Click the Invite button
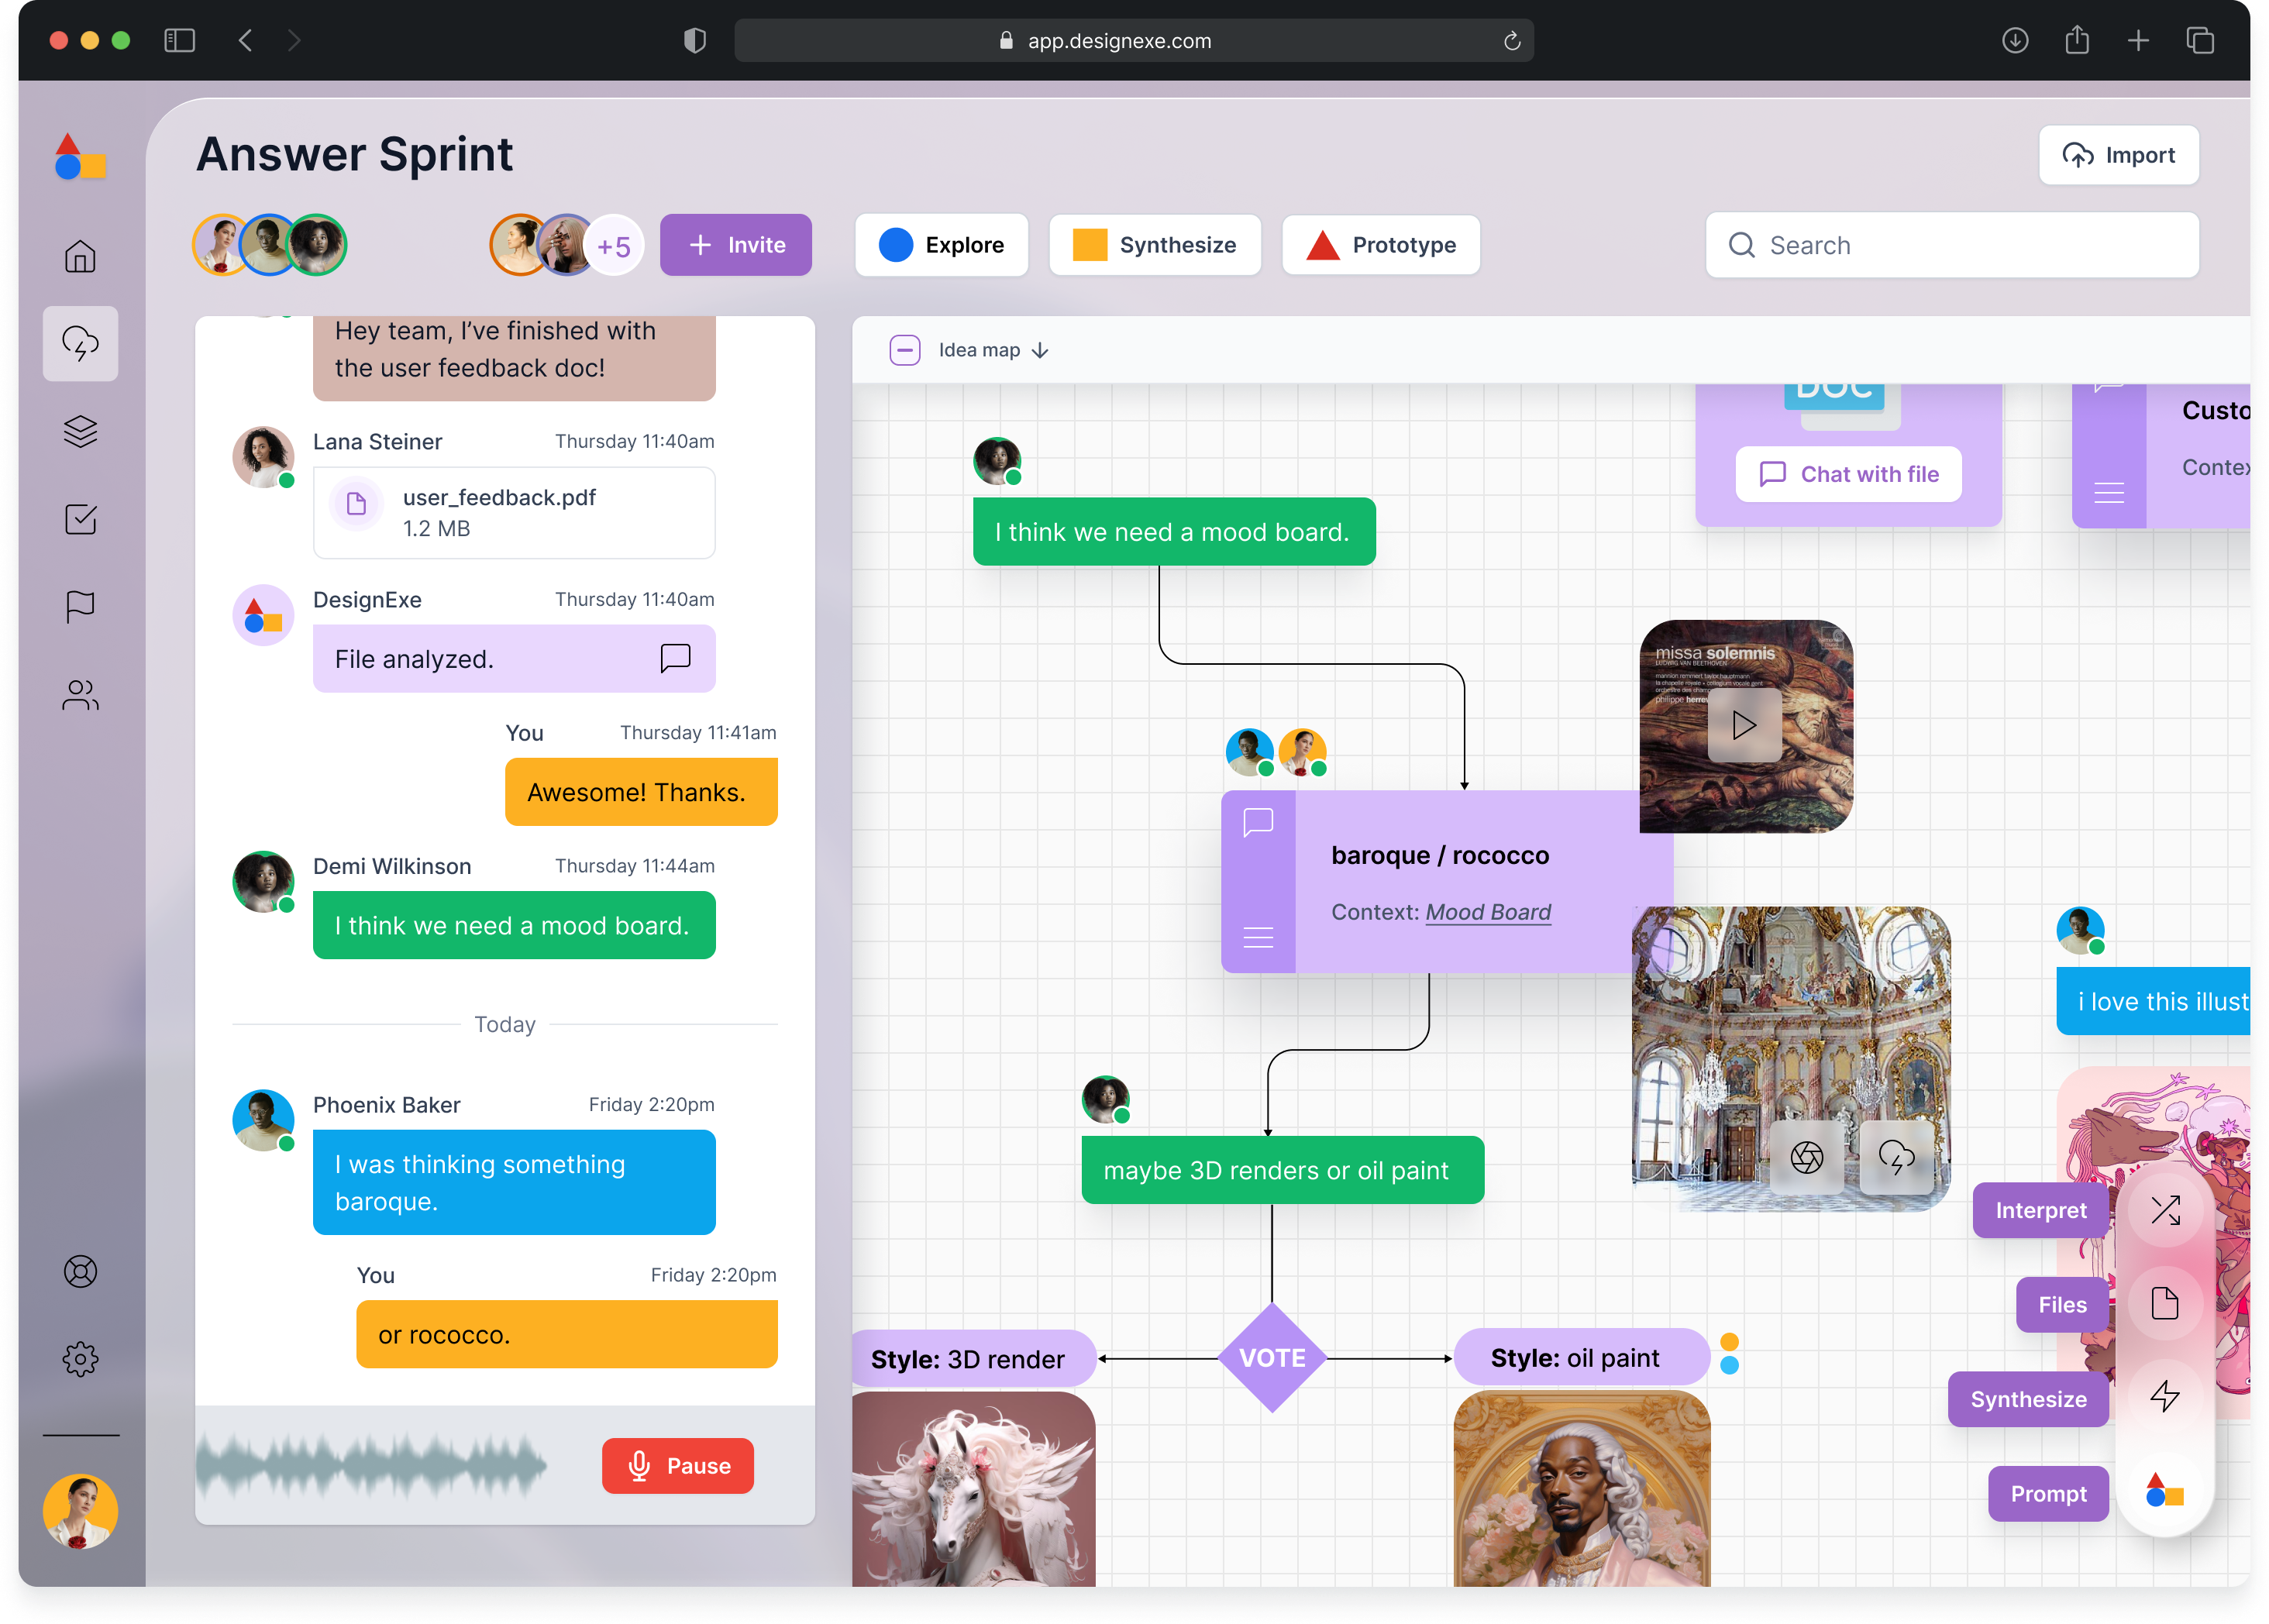 736,245
